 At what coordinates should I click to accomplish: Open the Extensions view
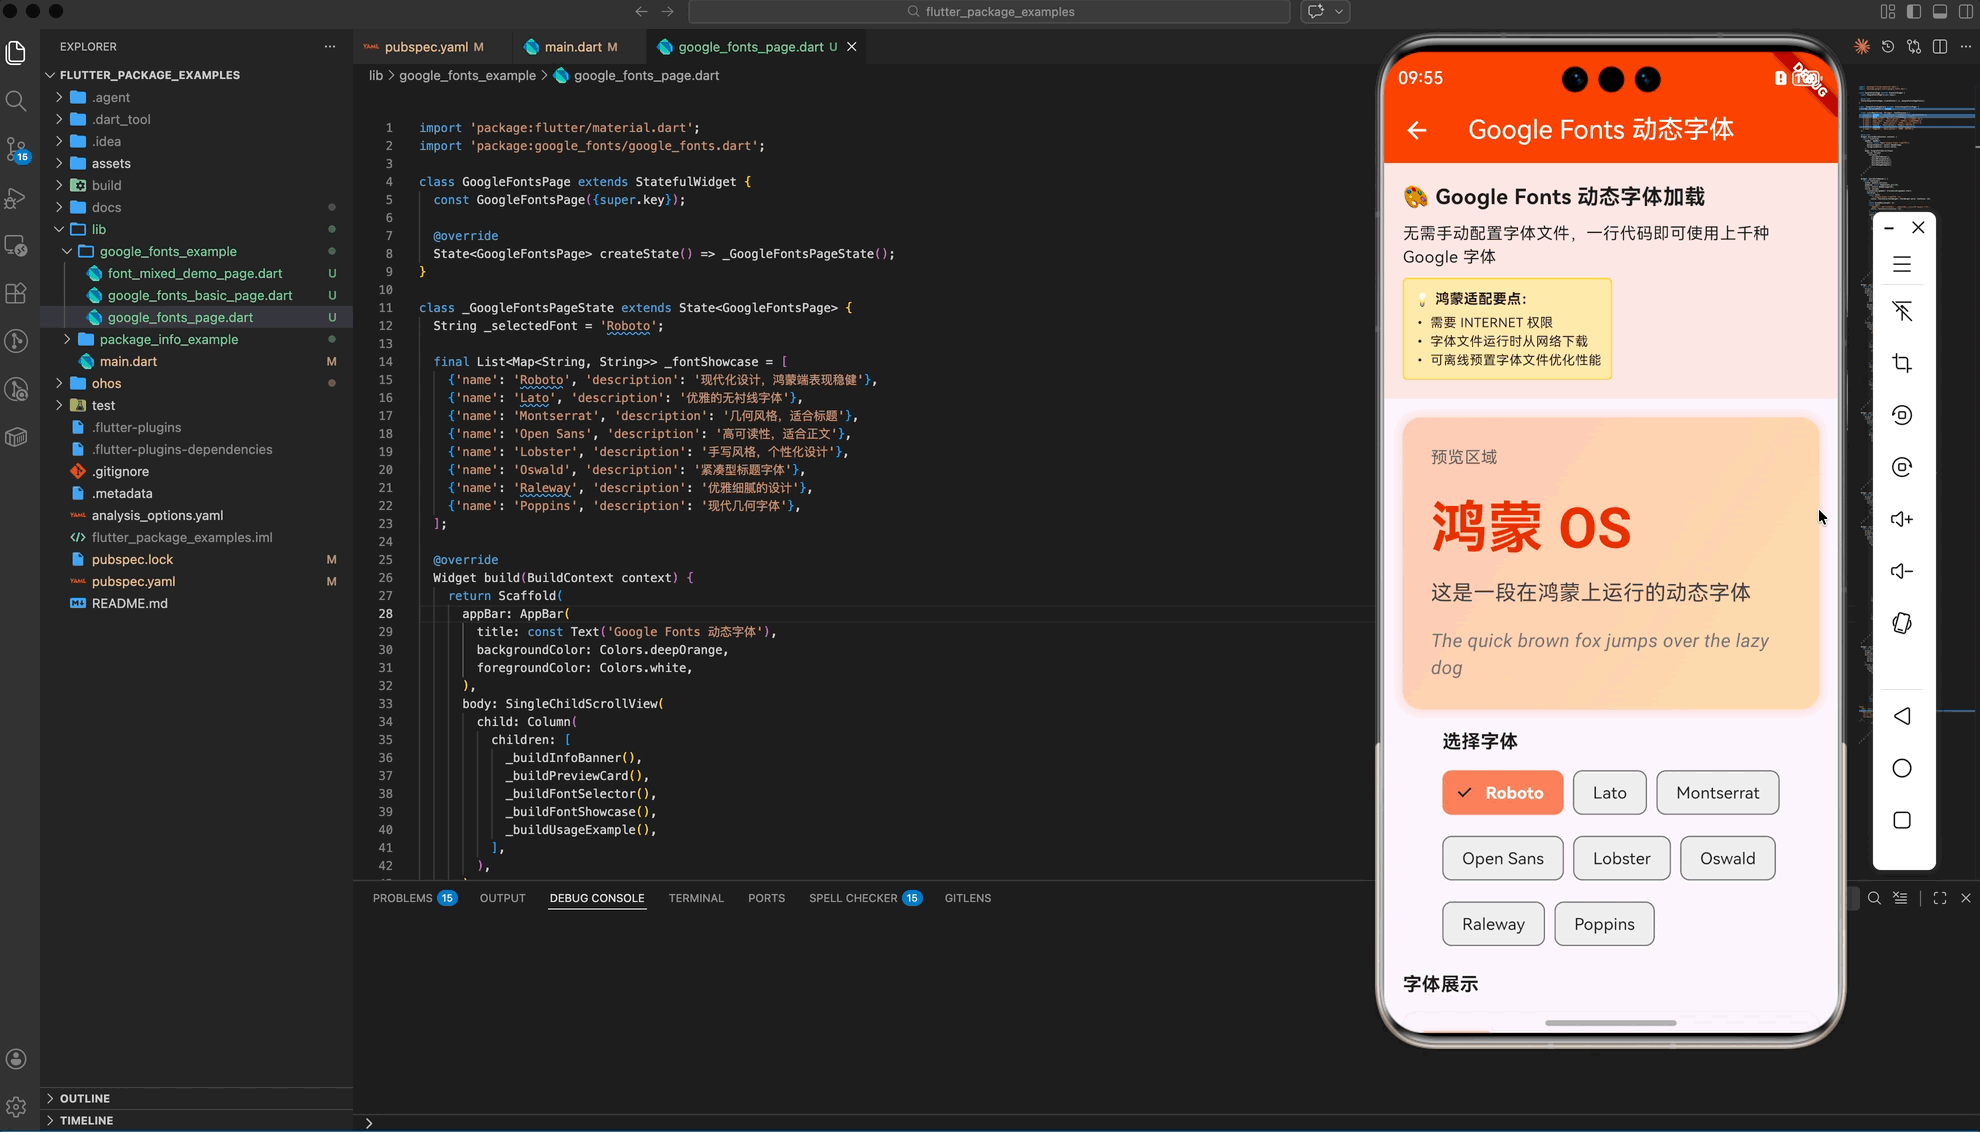click(16, 294)
